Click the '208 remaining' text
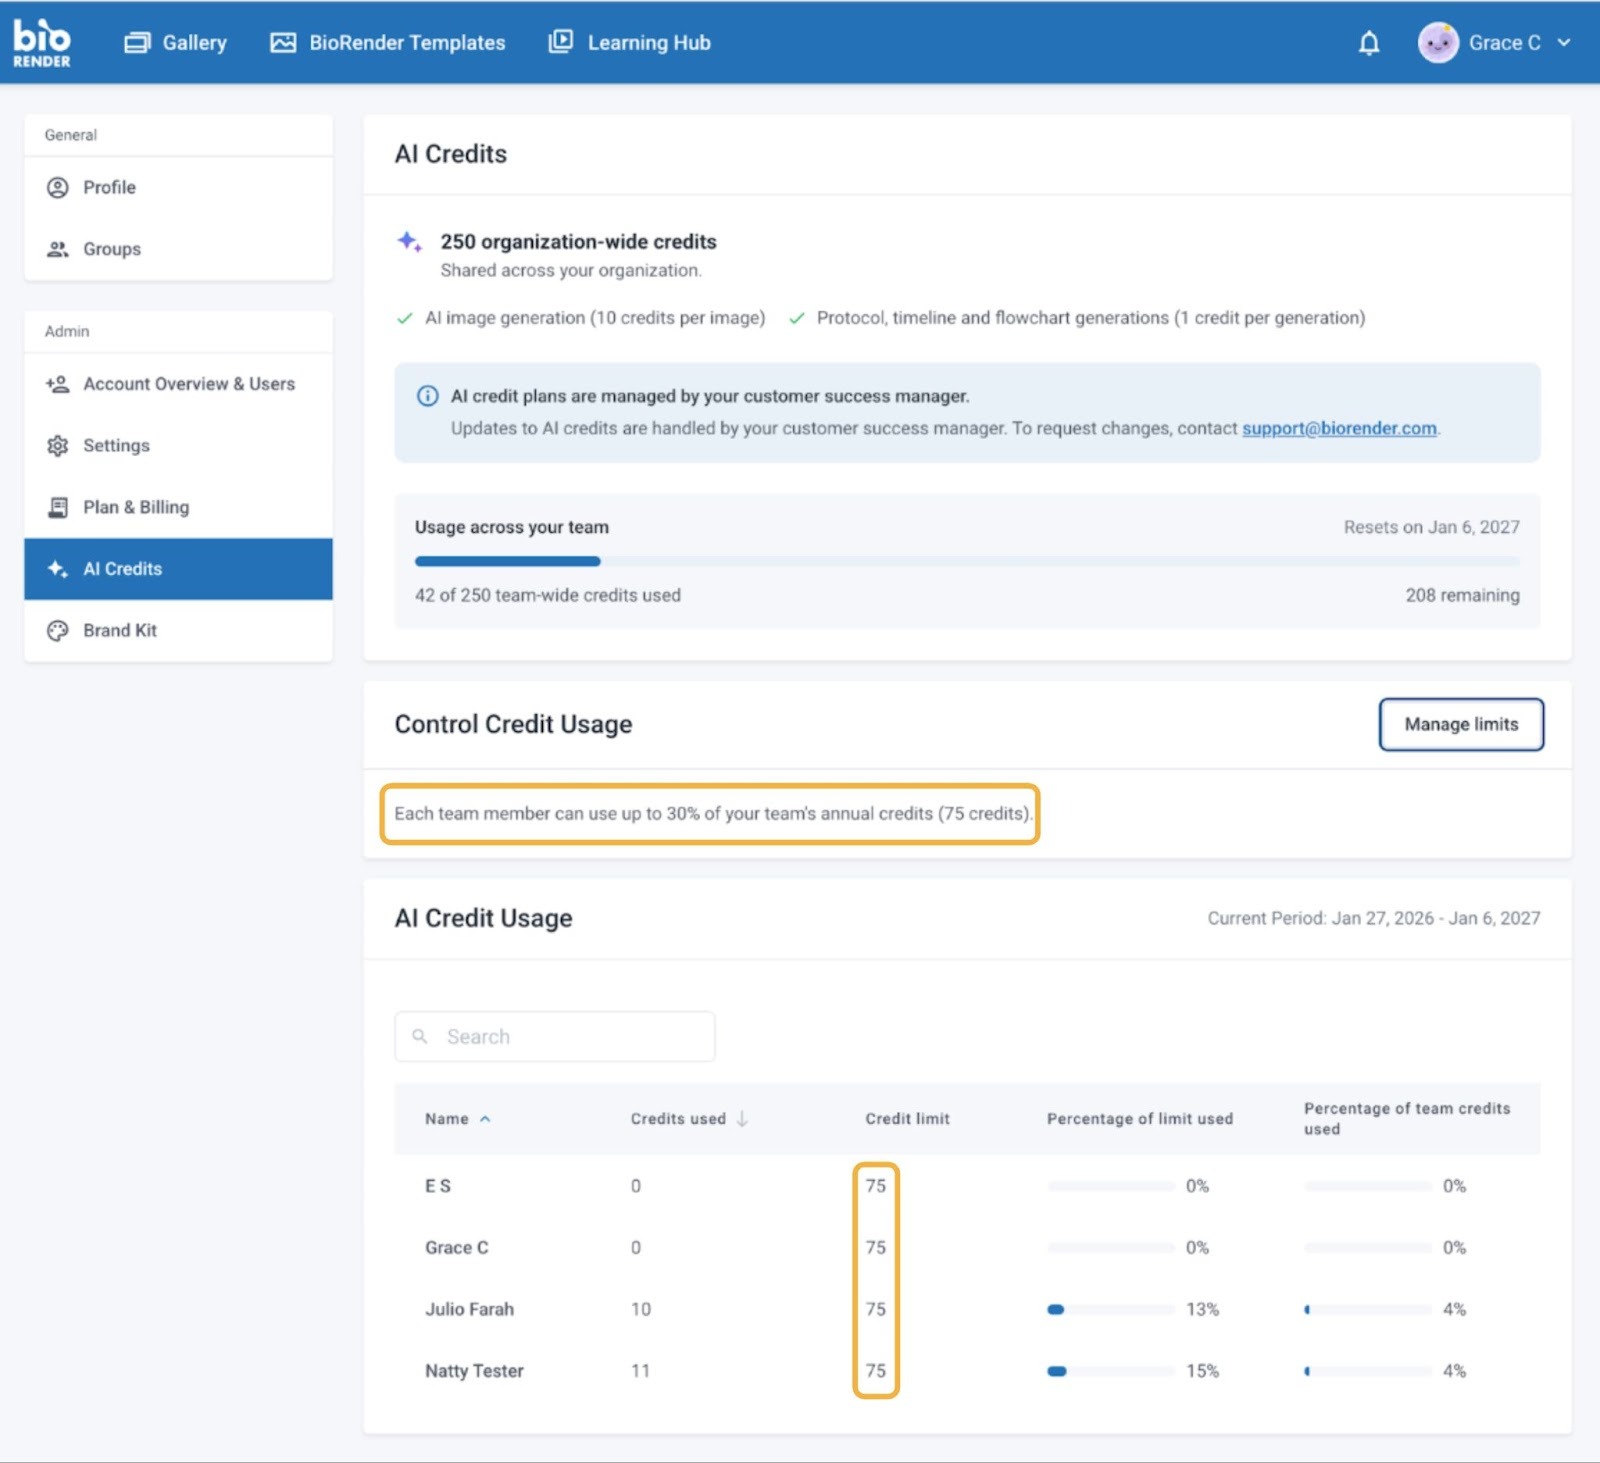1600x1463 pixels. [1462, 595]
